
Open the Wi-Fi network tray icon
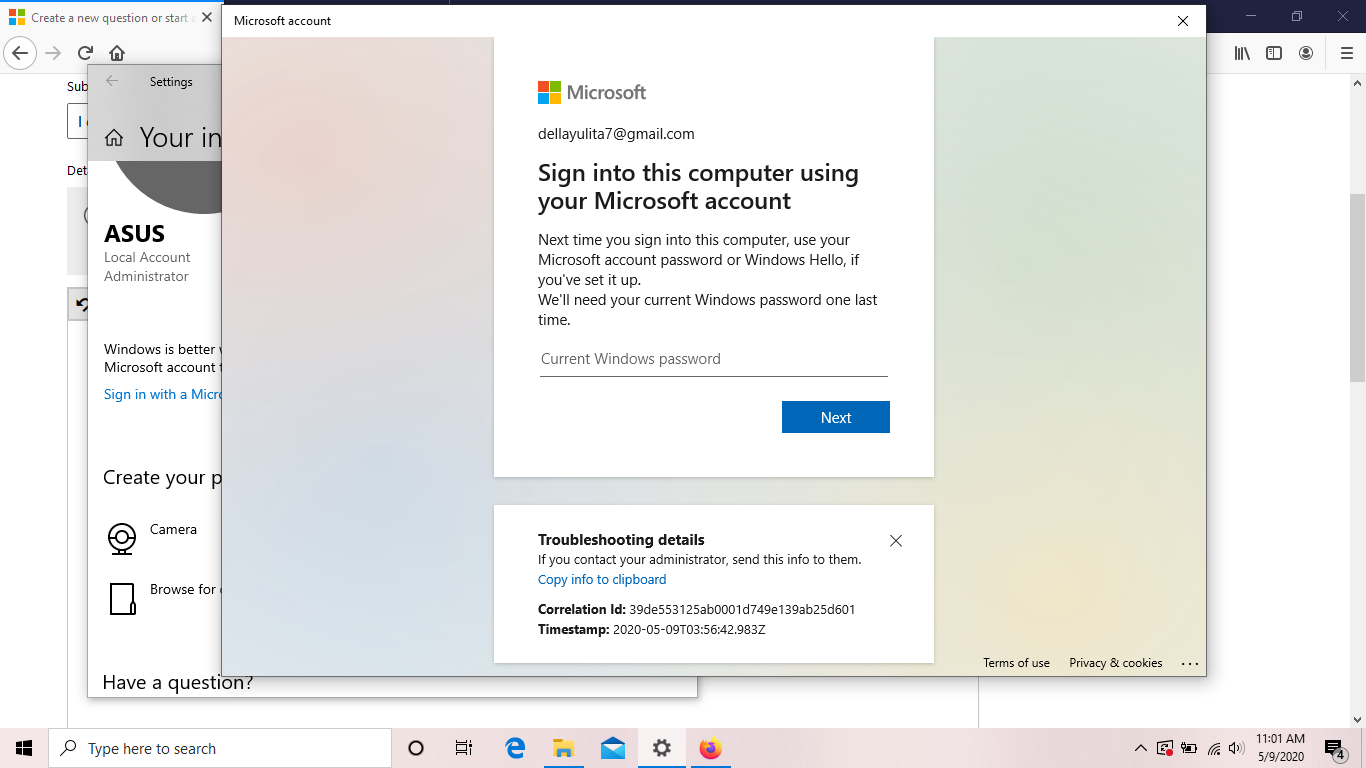pyautogui.click(x=1214, y=748)
